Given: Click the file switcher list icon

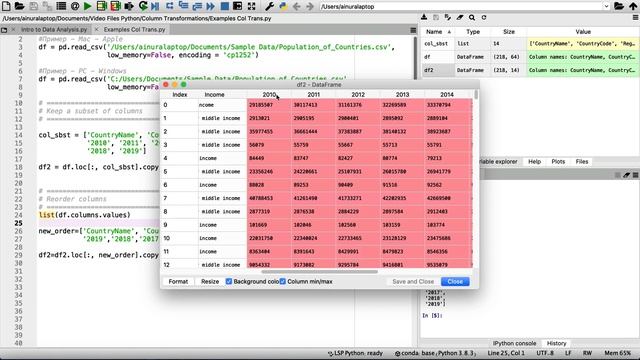Looking at the screenshot, I should 61,6.
